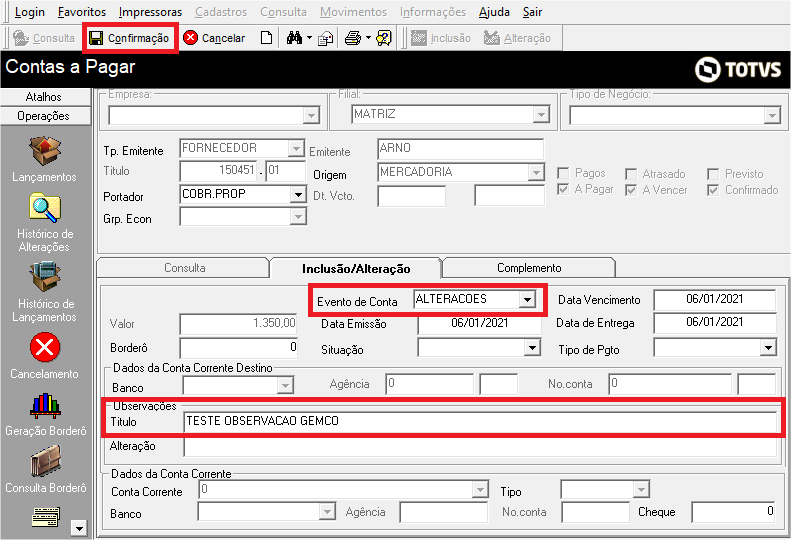Open the Cadastros menu

[x=221, y=12]
